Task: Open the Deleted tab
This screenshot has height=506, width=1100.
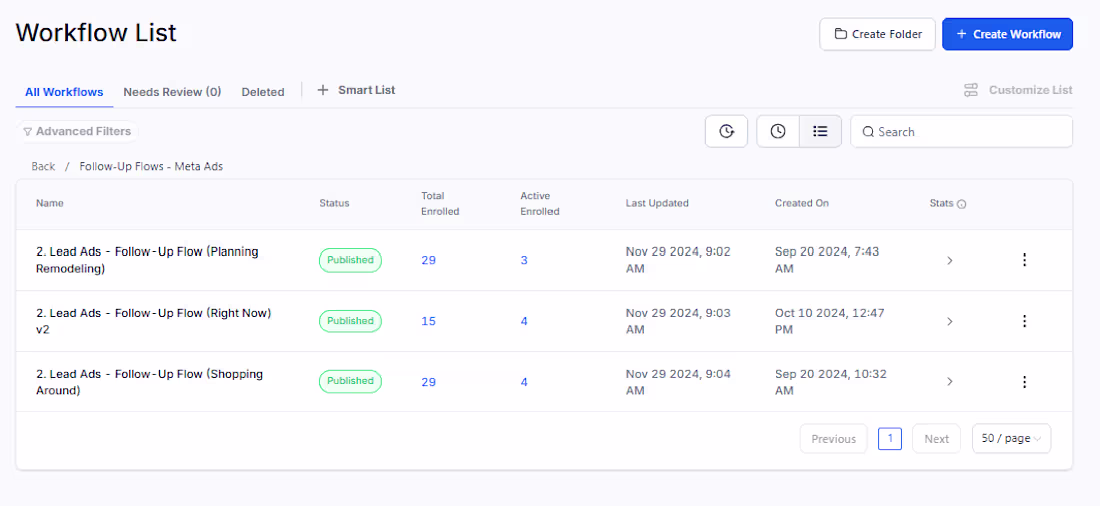Action: (263, 92)
